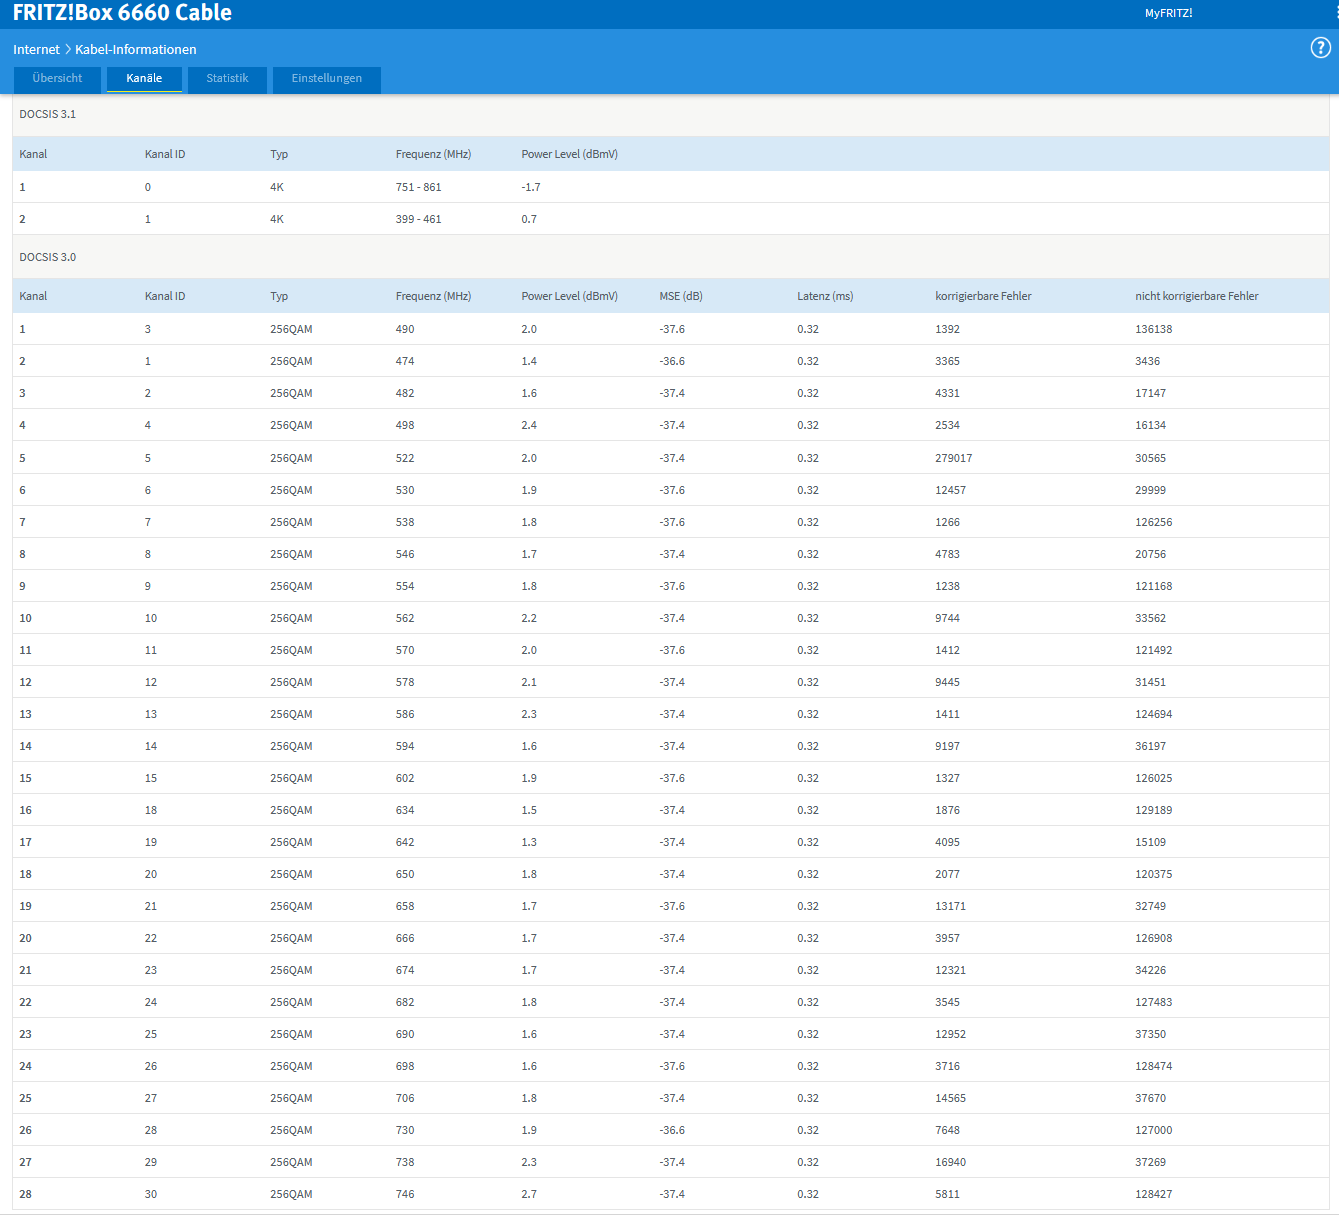Select the row with frequency 490
Image resolution: width=1339 pixels, height=1215 pixels.
(671, 329)
